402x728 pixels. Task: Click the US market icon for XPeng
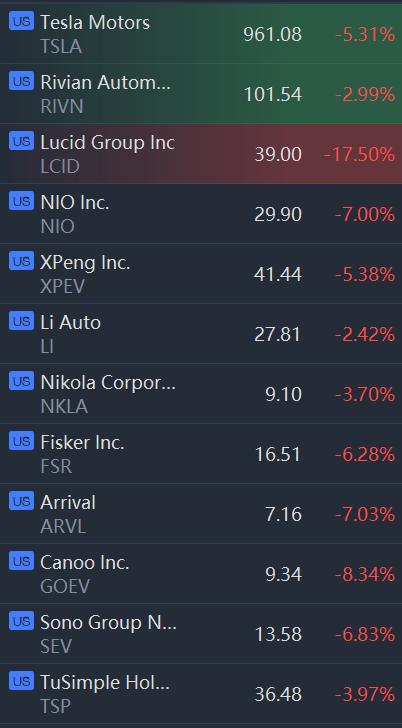pyautogui.click(x=21, y=260)
